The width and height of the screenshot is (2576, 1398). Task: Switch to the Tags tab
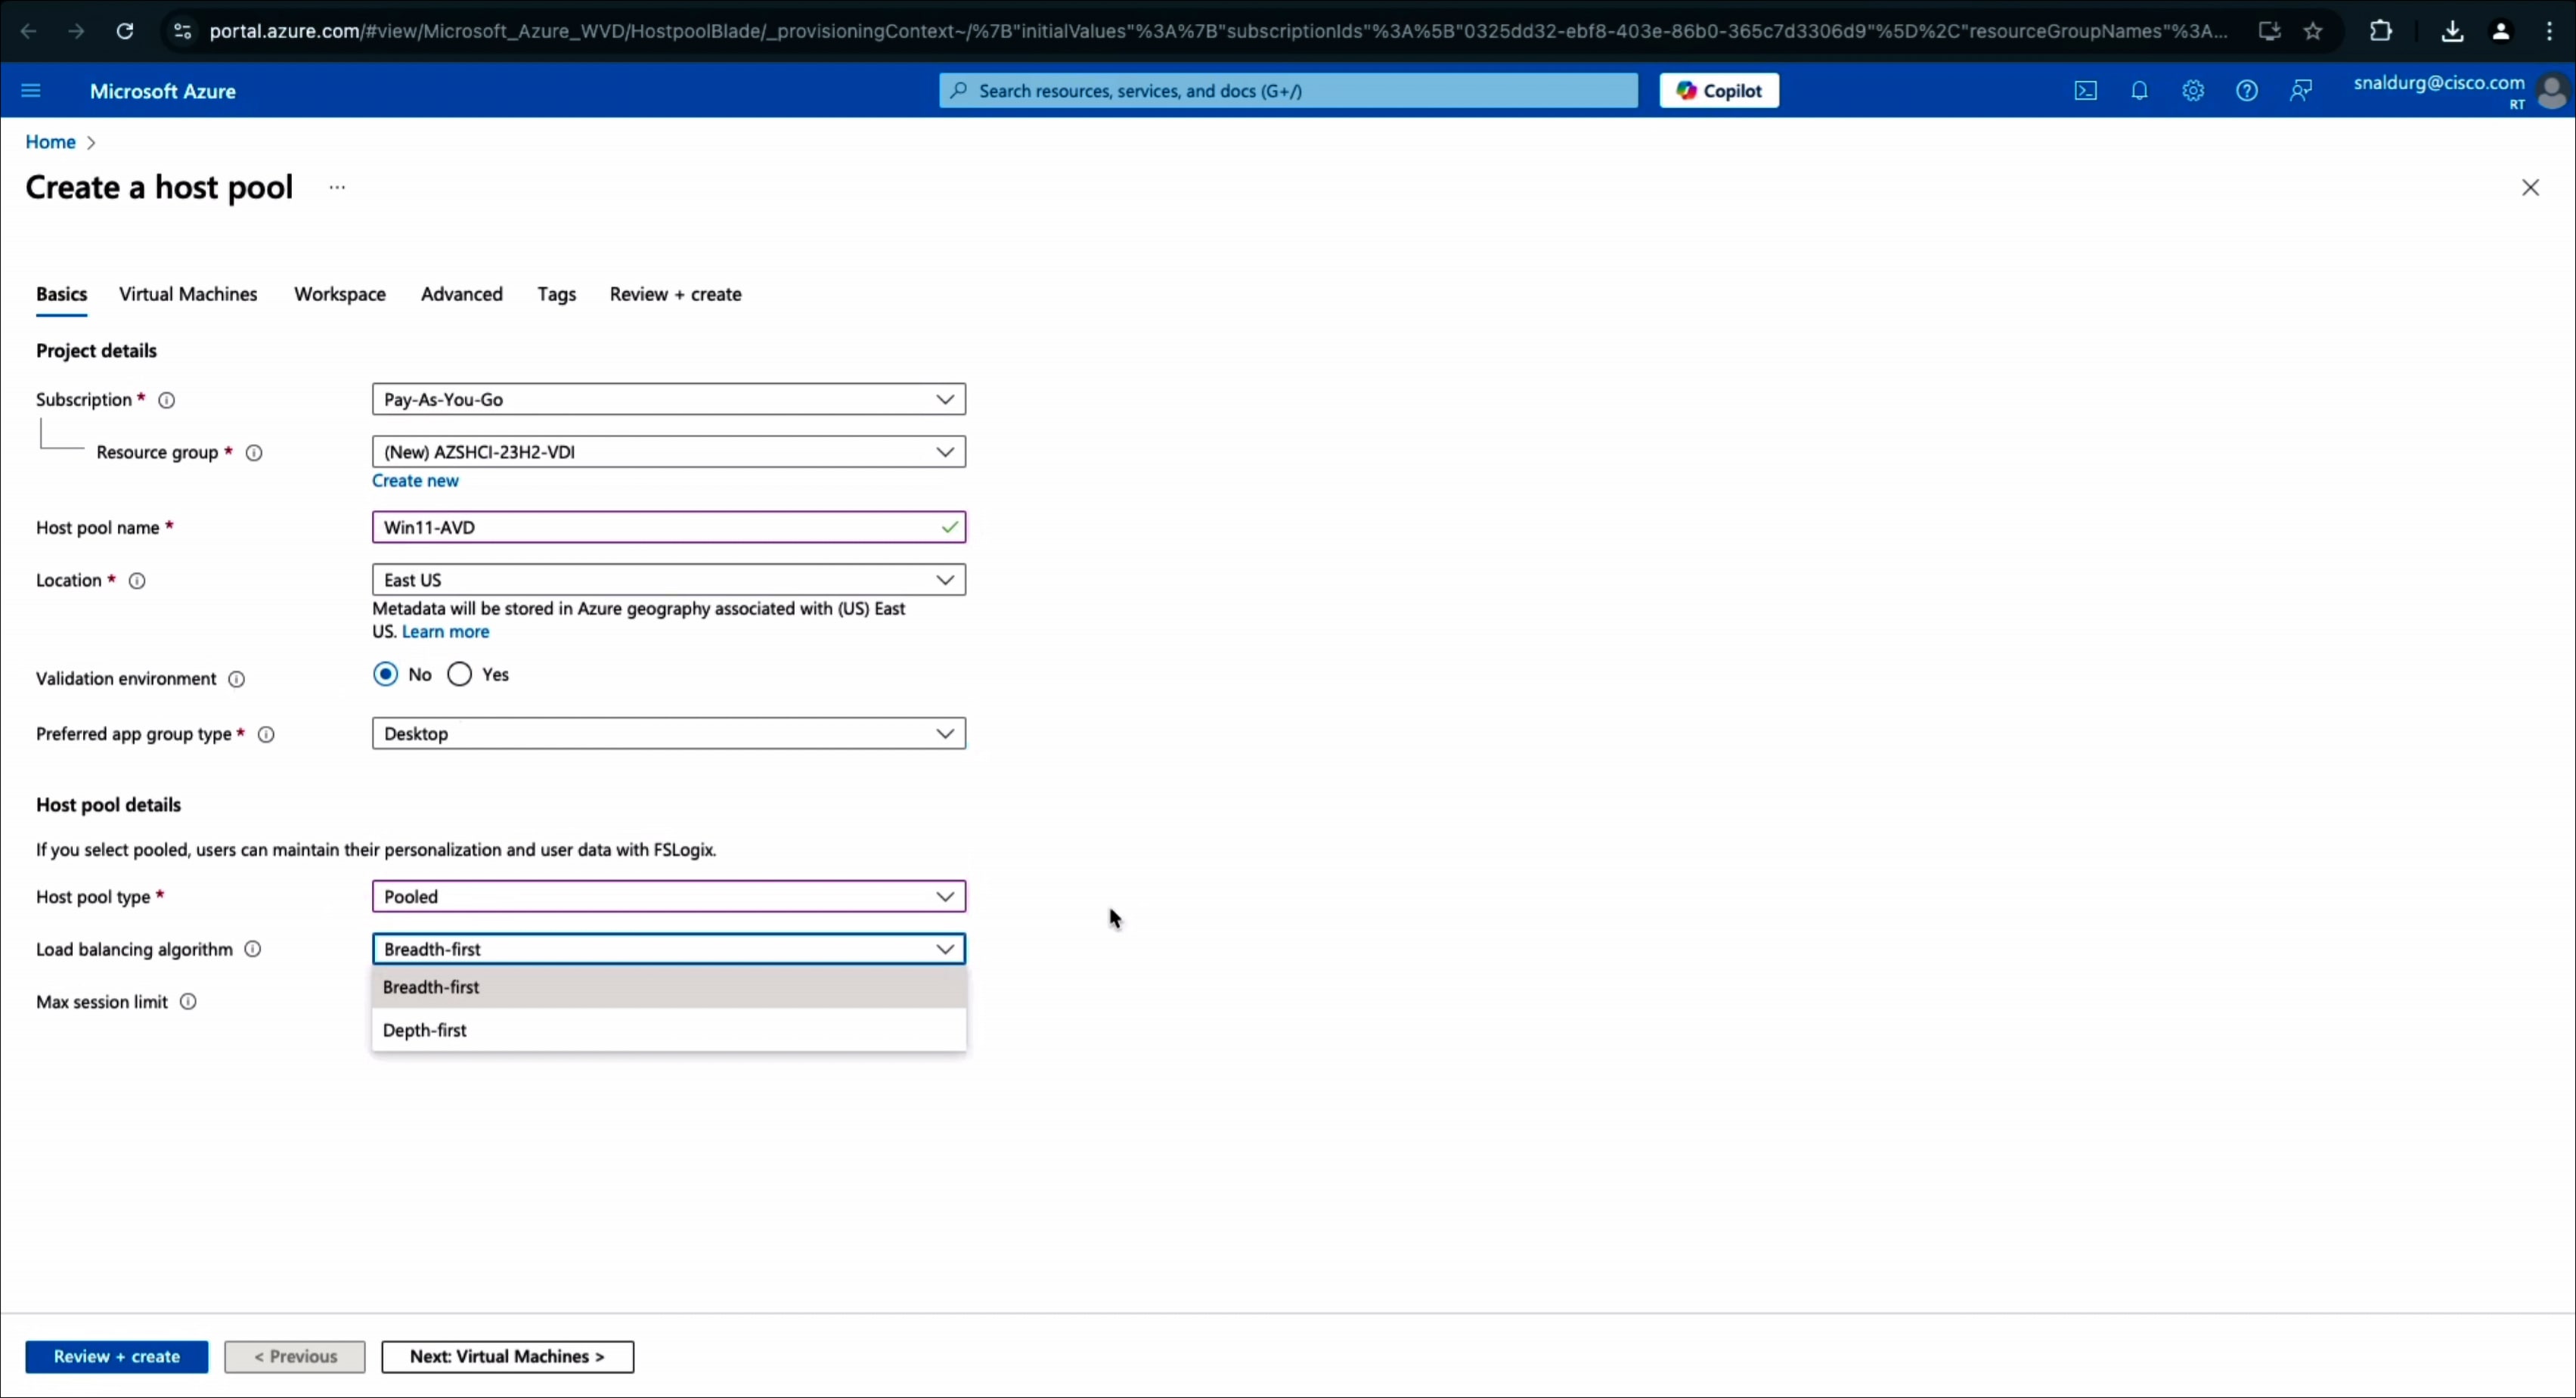(x=557, y=294)
